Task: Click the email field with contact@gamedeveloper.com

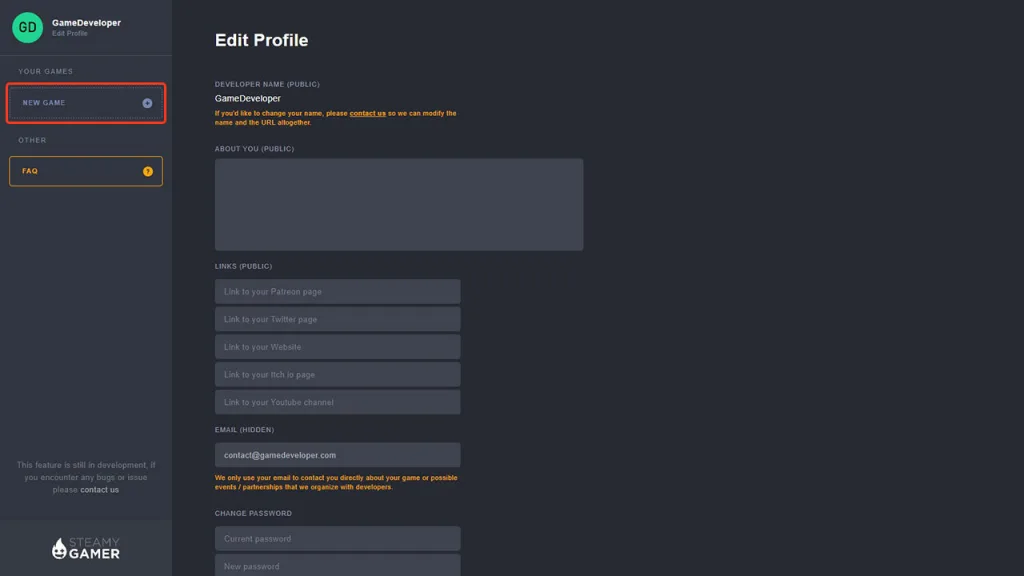Action: click(x=338, y=455)
